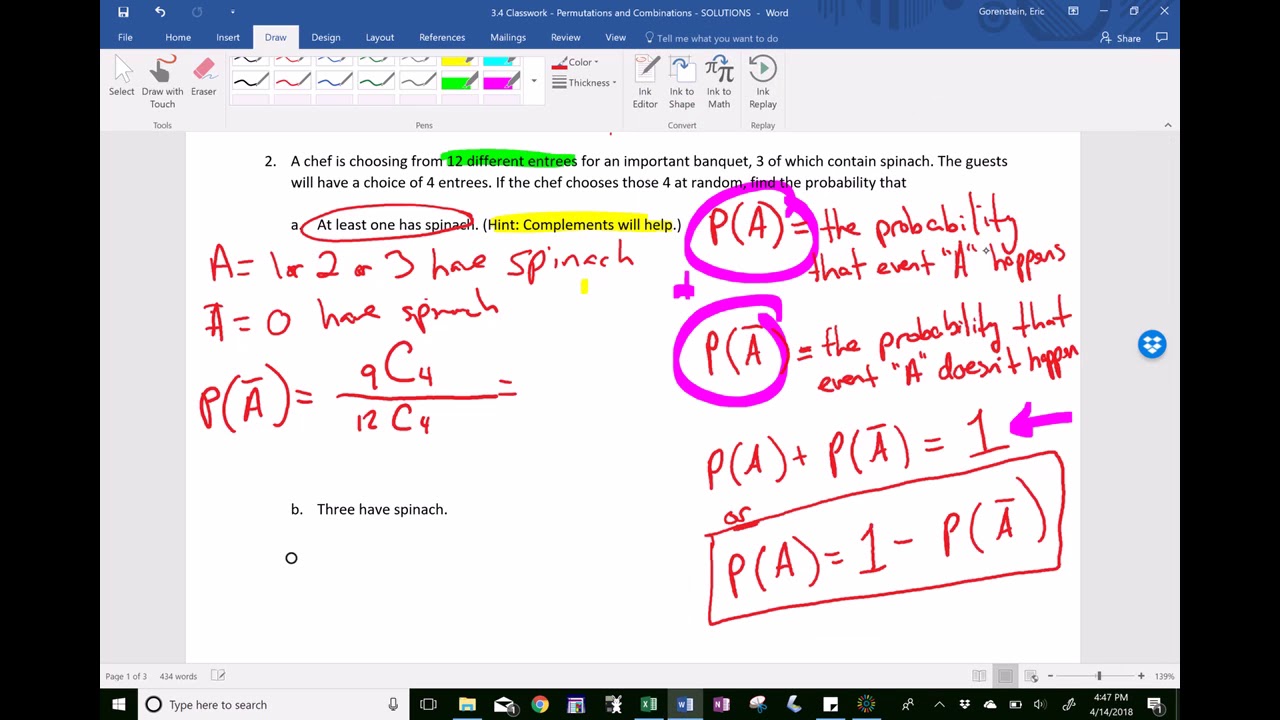Screen dimensions: 1280x720
Task: Start Ink Replay
Action: tap(763, 82)
